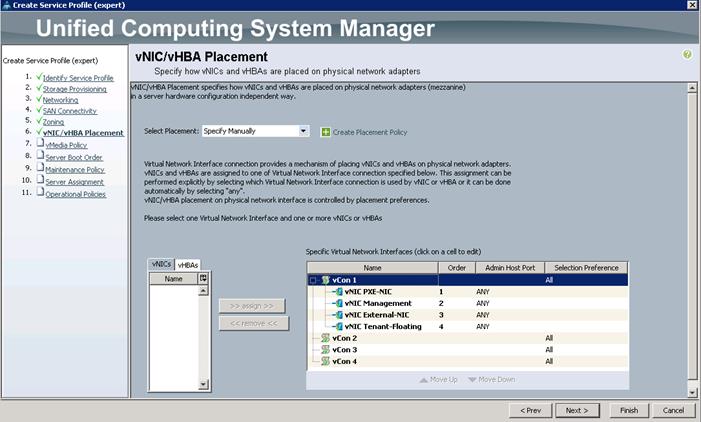Click the green checkmark next to SAN Connectivity

pyautogui.click(x=39, y=110)
